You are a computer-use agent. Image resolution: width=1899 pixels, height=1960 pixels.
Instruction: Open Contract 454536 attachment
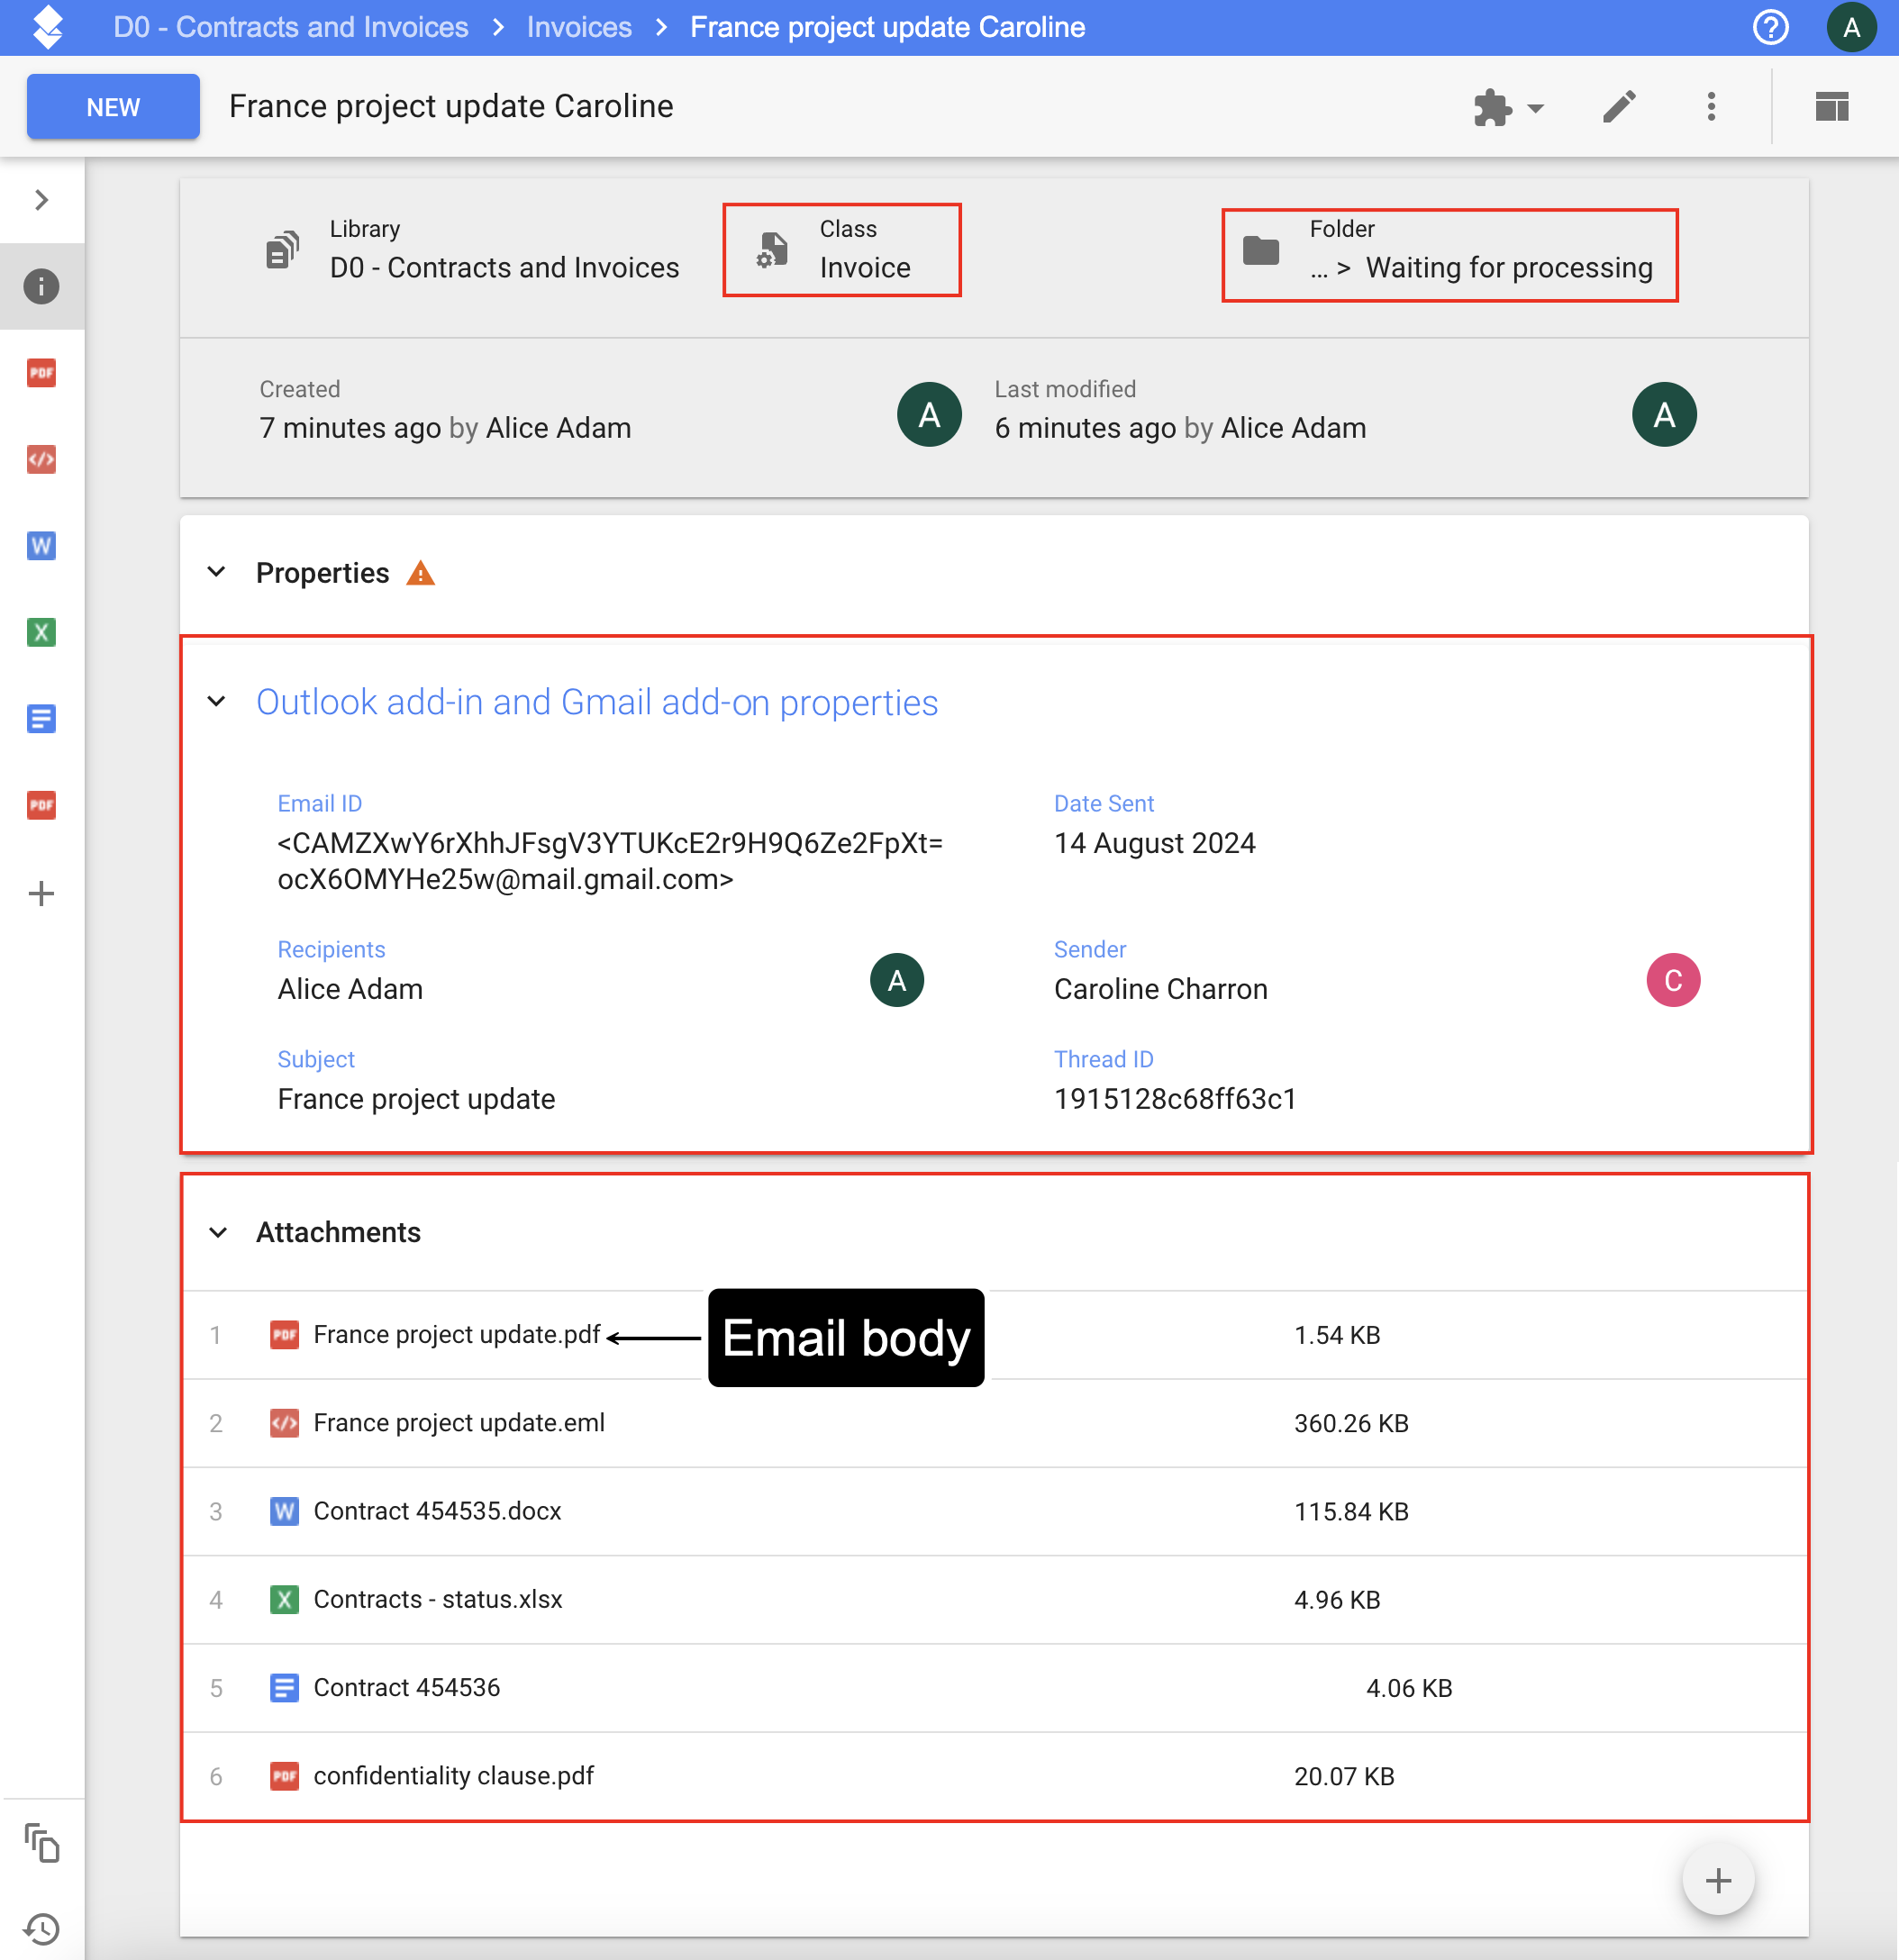pos(407,1688)
